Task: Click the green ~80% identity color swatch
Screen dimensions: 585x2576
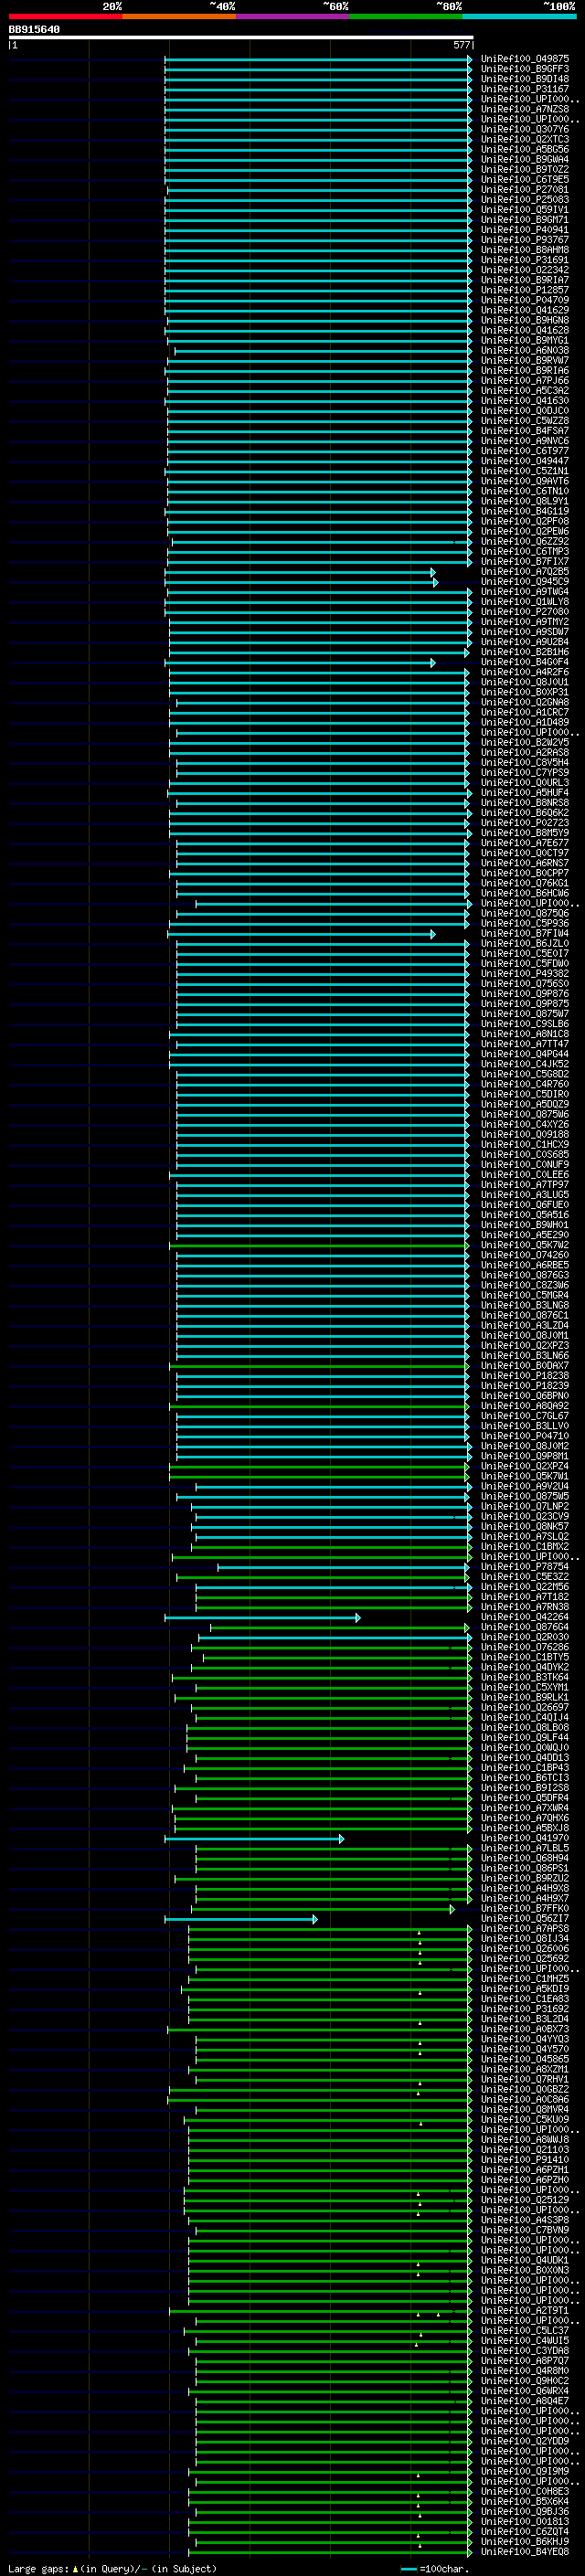Action: [x=406, y=16]
